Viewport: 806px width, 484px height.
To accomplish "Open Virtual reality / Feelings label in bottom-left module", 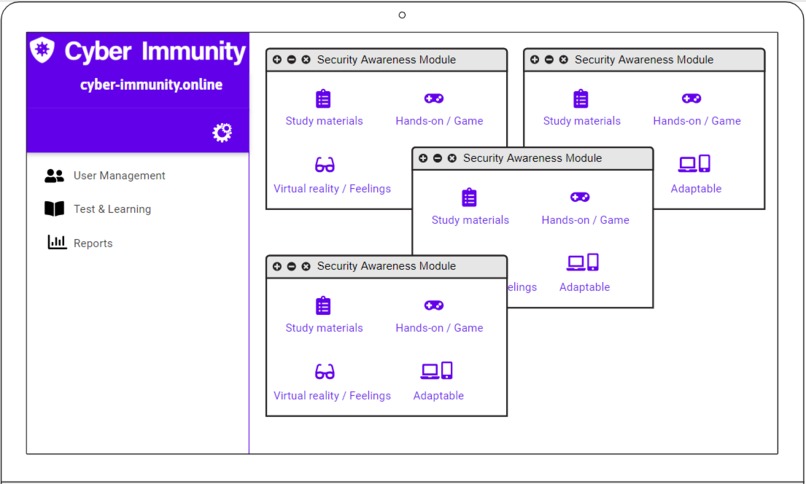I will pos(332,396).
